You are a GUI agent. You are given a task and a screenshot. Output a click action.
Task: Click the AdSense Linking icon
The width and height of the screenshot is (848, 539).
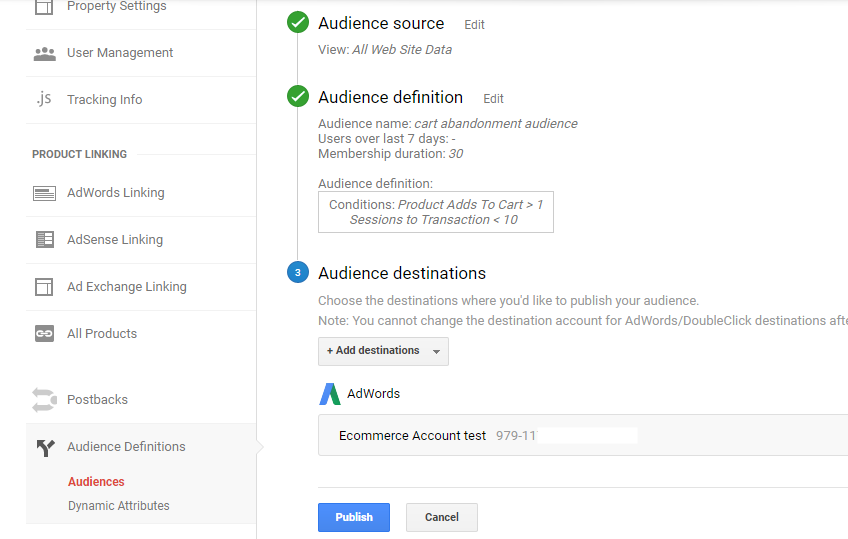(44, 239)
